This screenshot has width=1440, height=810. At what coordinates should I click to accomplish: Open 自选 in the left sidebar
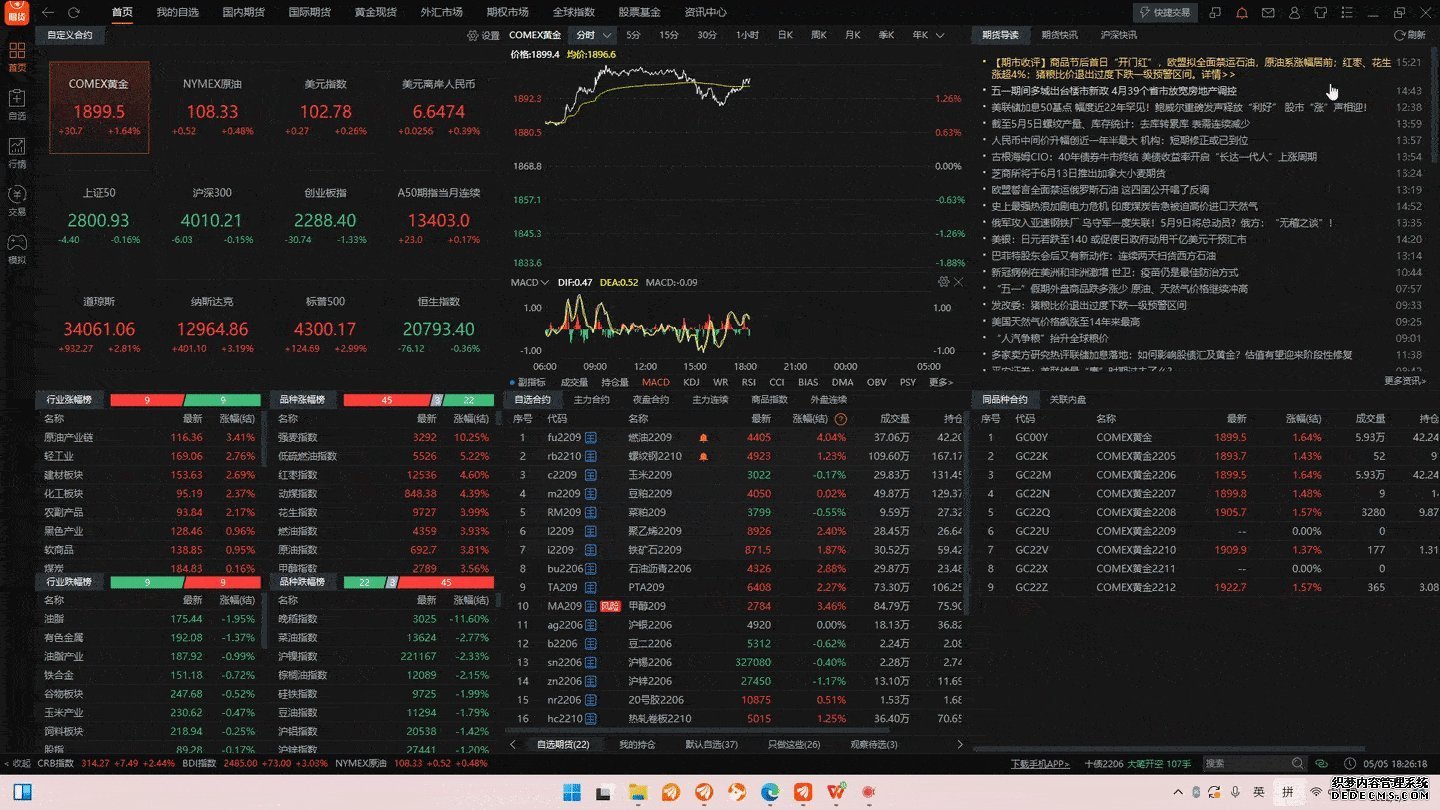pos(17,103)
